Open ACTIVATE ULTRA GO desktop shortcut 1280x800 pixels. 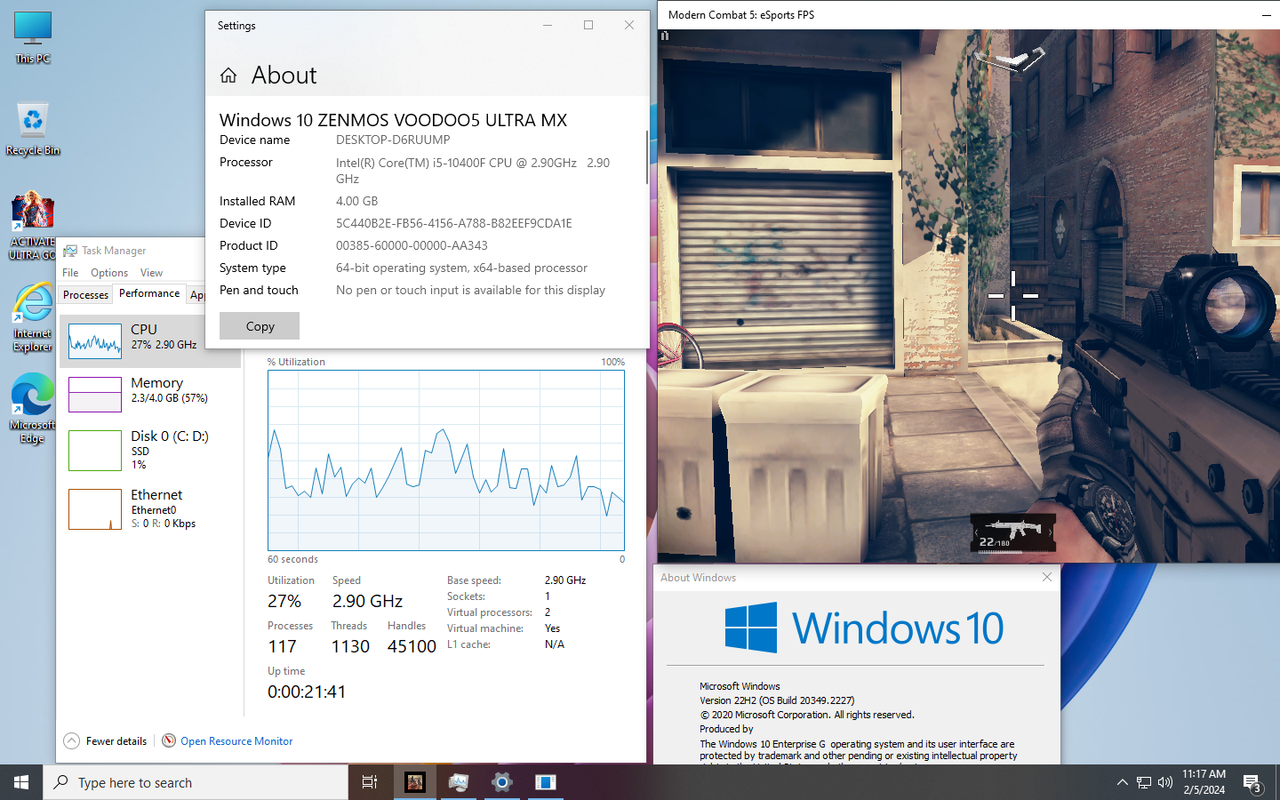pos(33,226)
